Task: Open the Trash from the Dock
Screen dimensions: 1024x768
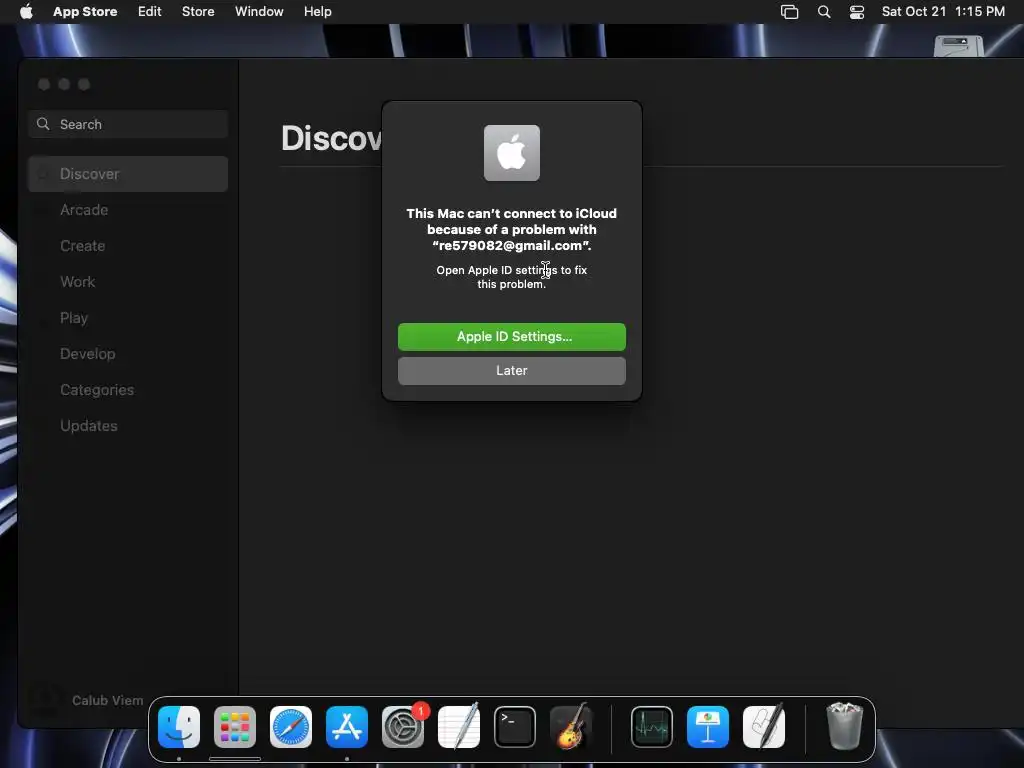Action: coord(844,726)
